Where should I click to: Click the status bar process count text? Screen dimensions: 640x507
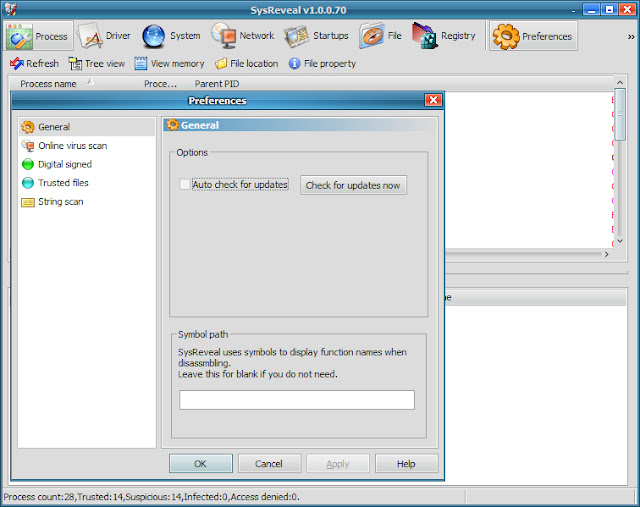coord(151,497)
